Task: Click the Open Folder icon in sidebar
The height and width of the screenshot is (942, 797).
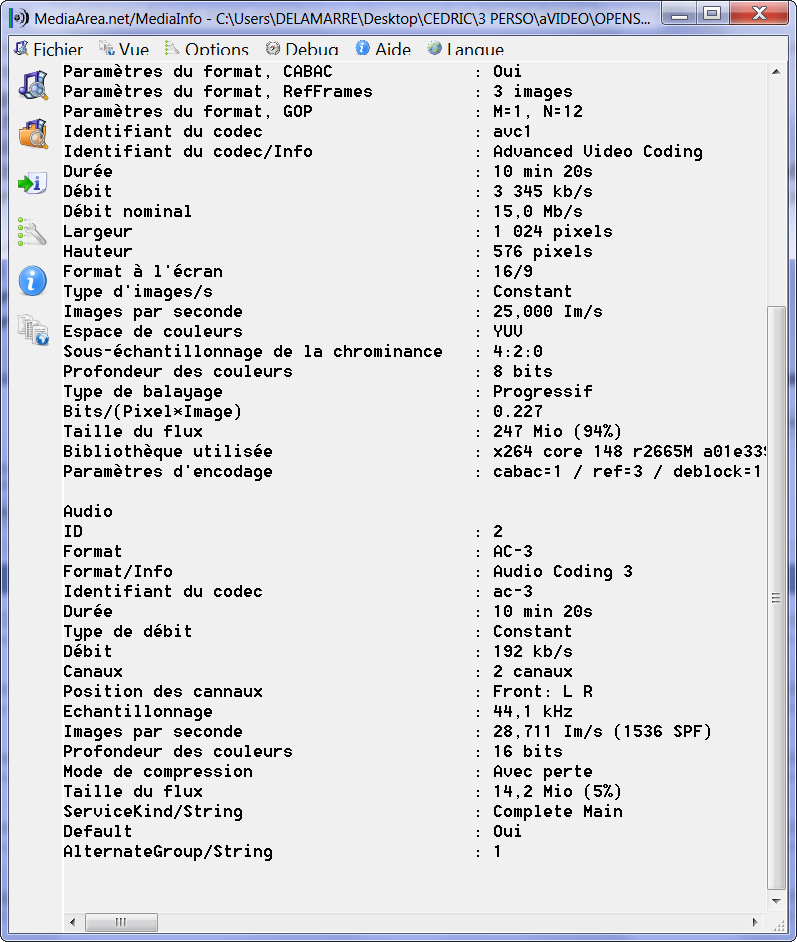Action: 33,134
